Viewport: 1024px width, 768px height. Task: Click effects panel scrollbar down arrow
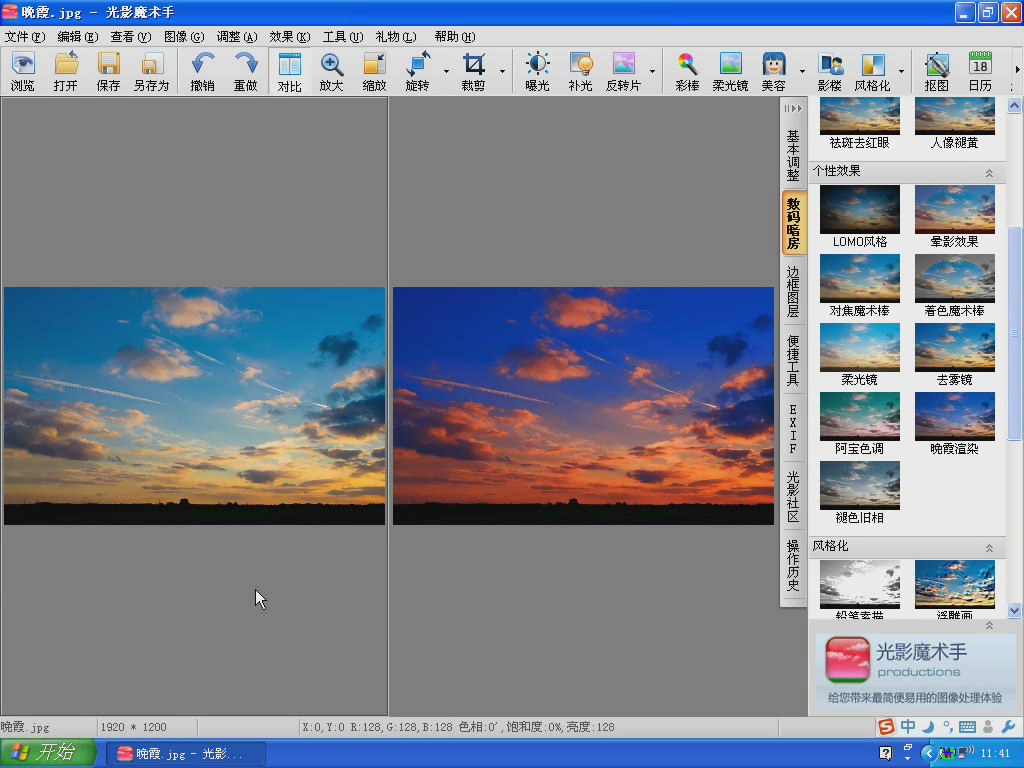pos(1014,611)
